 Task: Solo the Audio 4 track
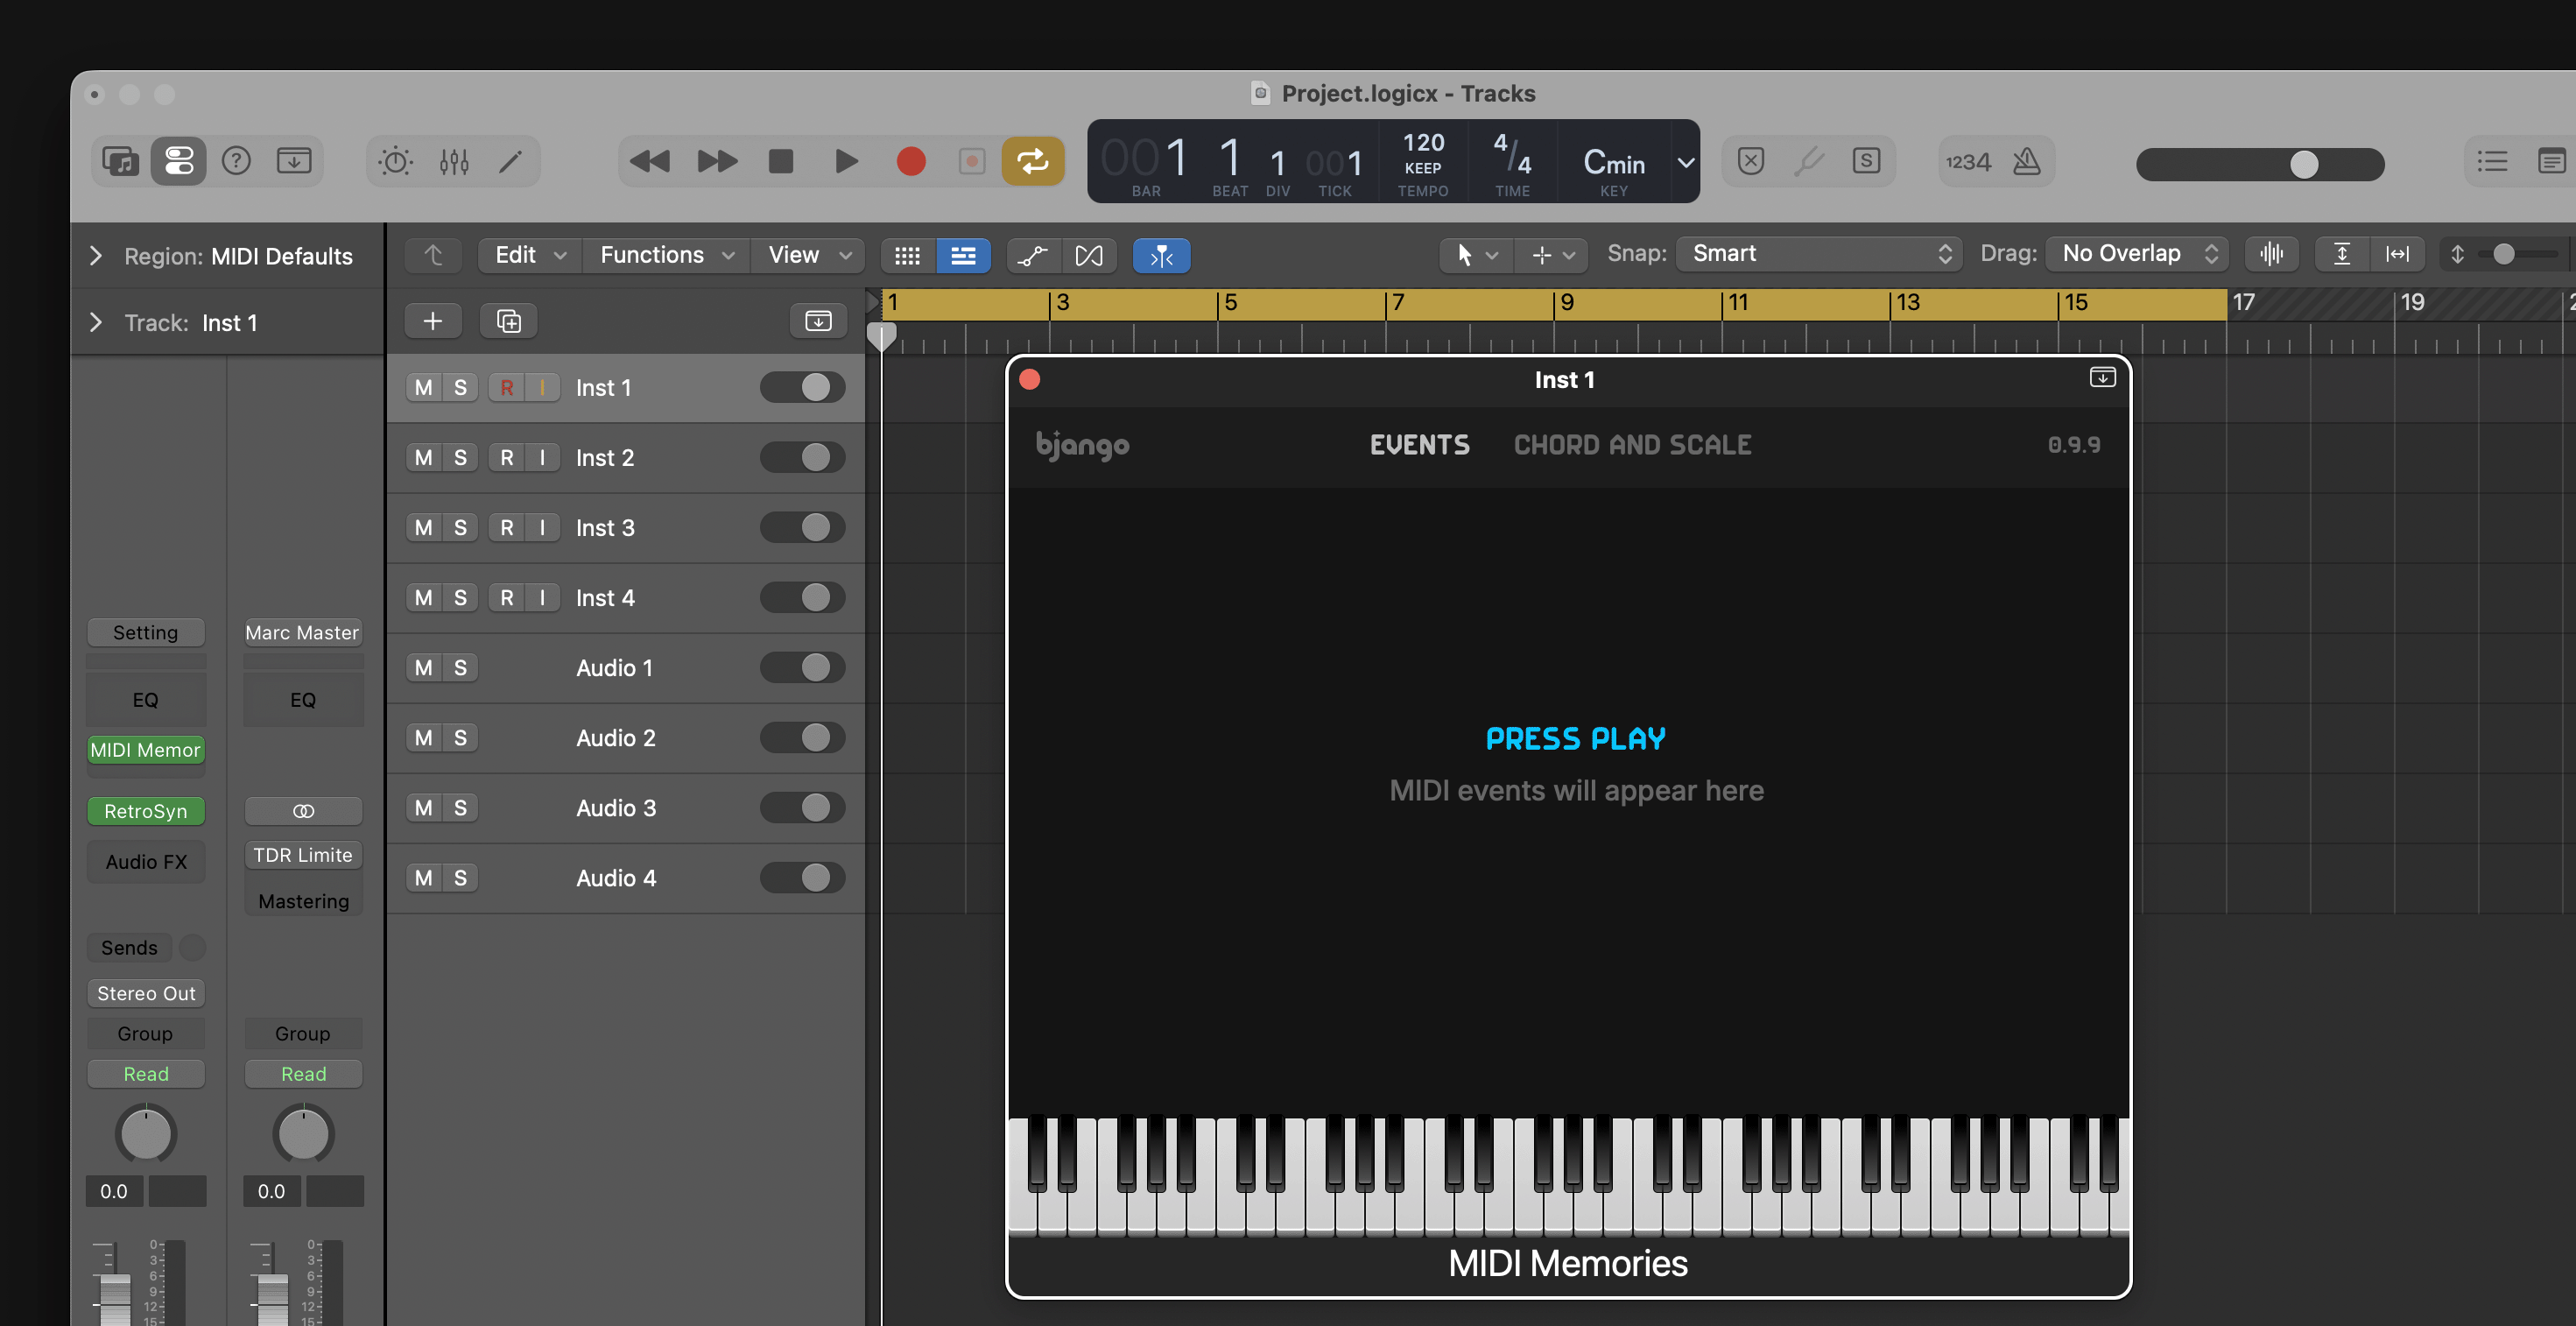click(460, 878)
